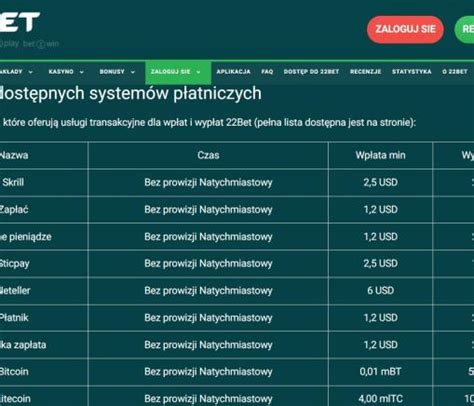Select the pieniądze row name
The image size is (474, 406).
click(x=26, y=237)
